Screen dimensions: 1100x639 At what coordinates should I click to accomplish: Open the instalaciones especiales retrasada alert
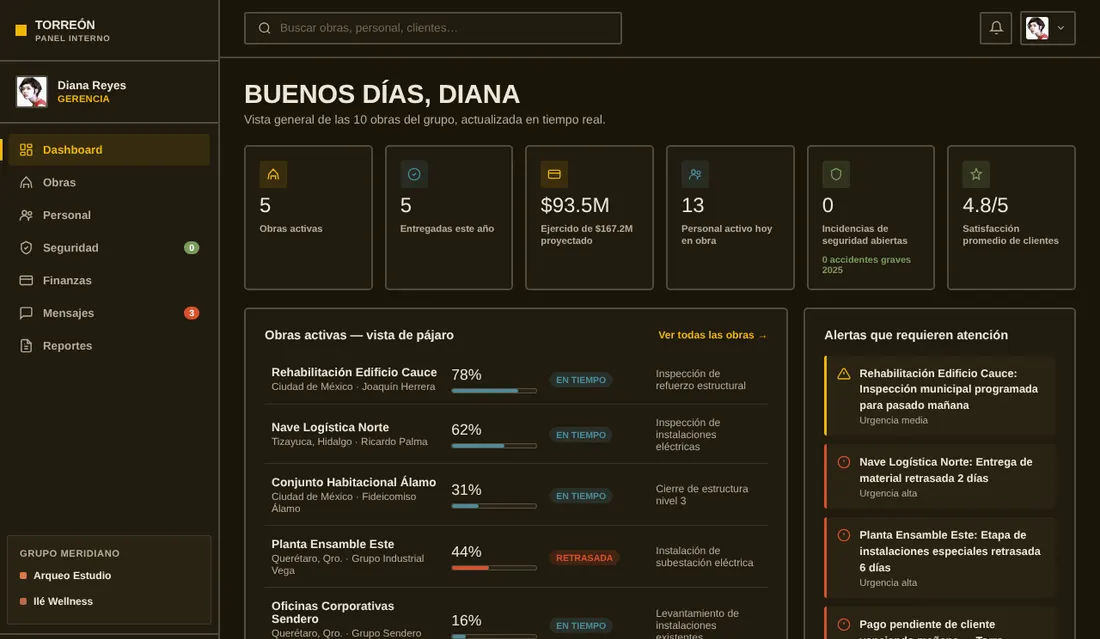click(939, 558)
